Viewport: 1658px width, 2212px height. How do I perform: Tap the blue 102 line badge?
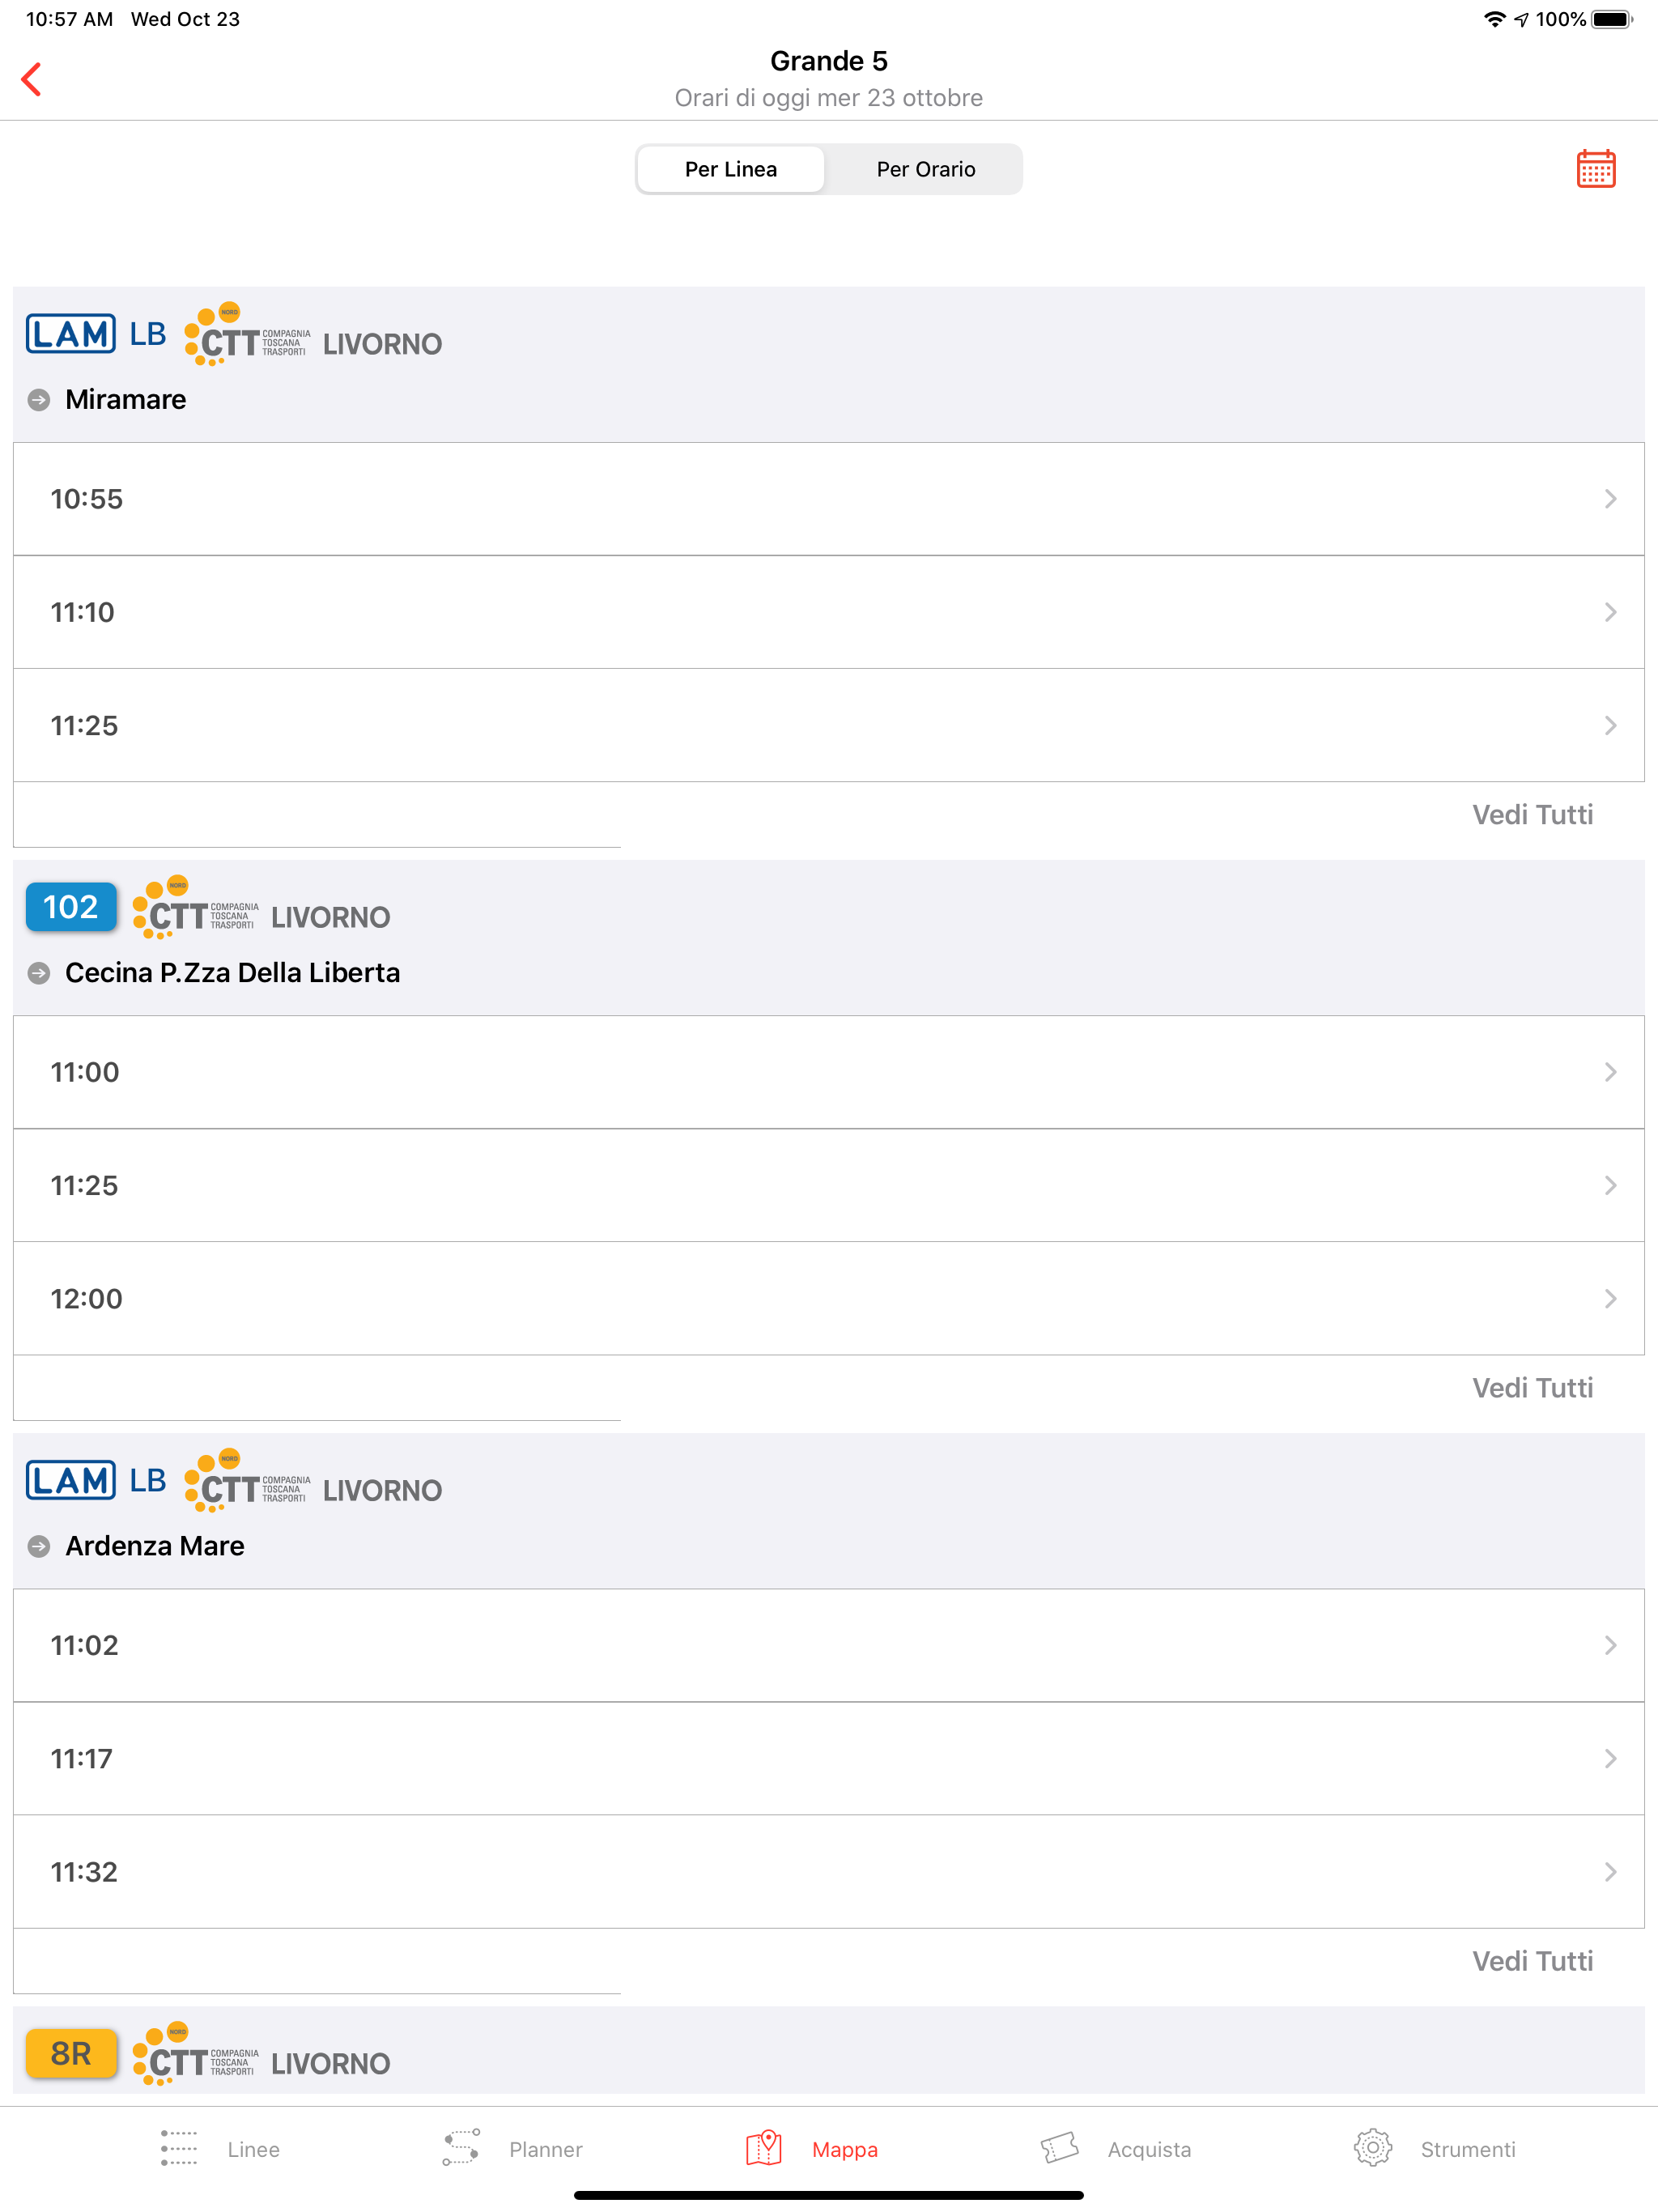coord(71,907)
